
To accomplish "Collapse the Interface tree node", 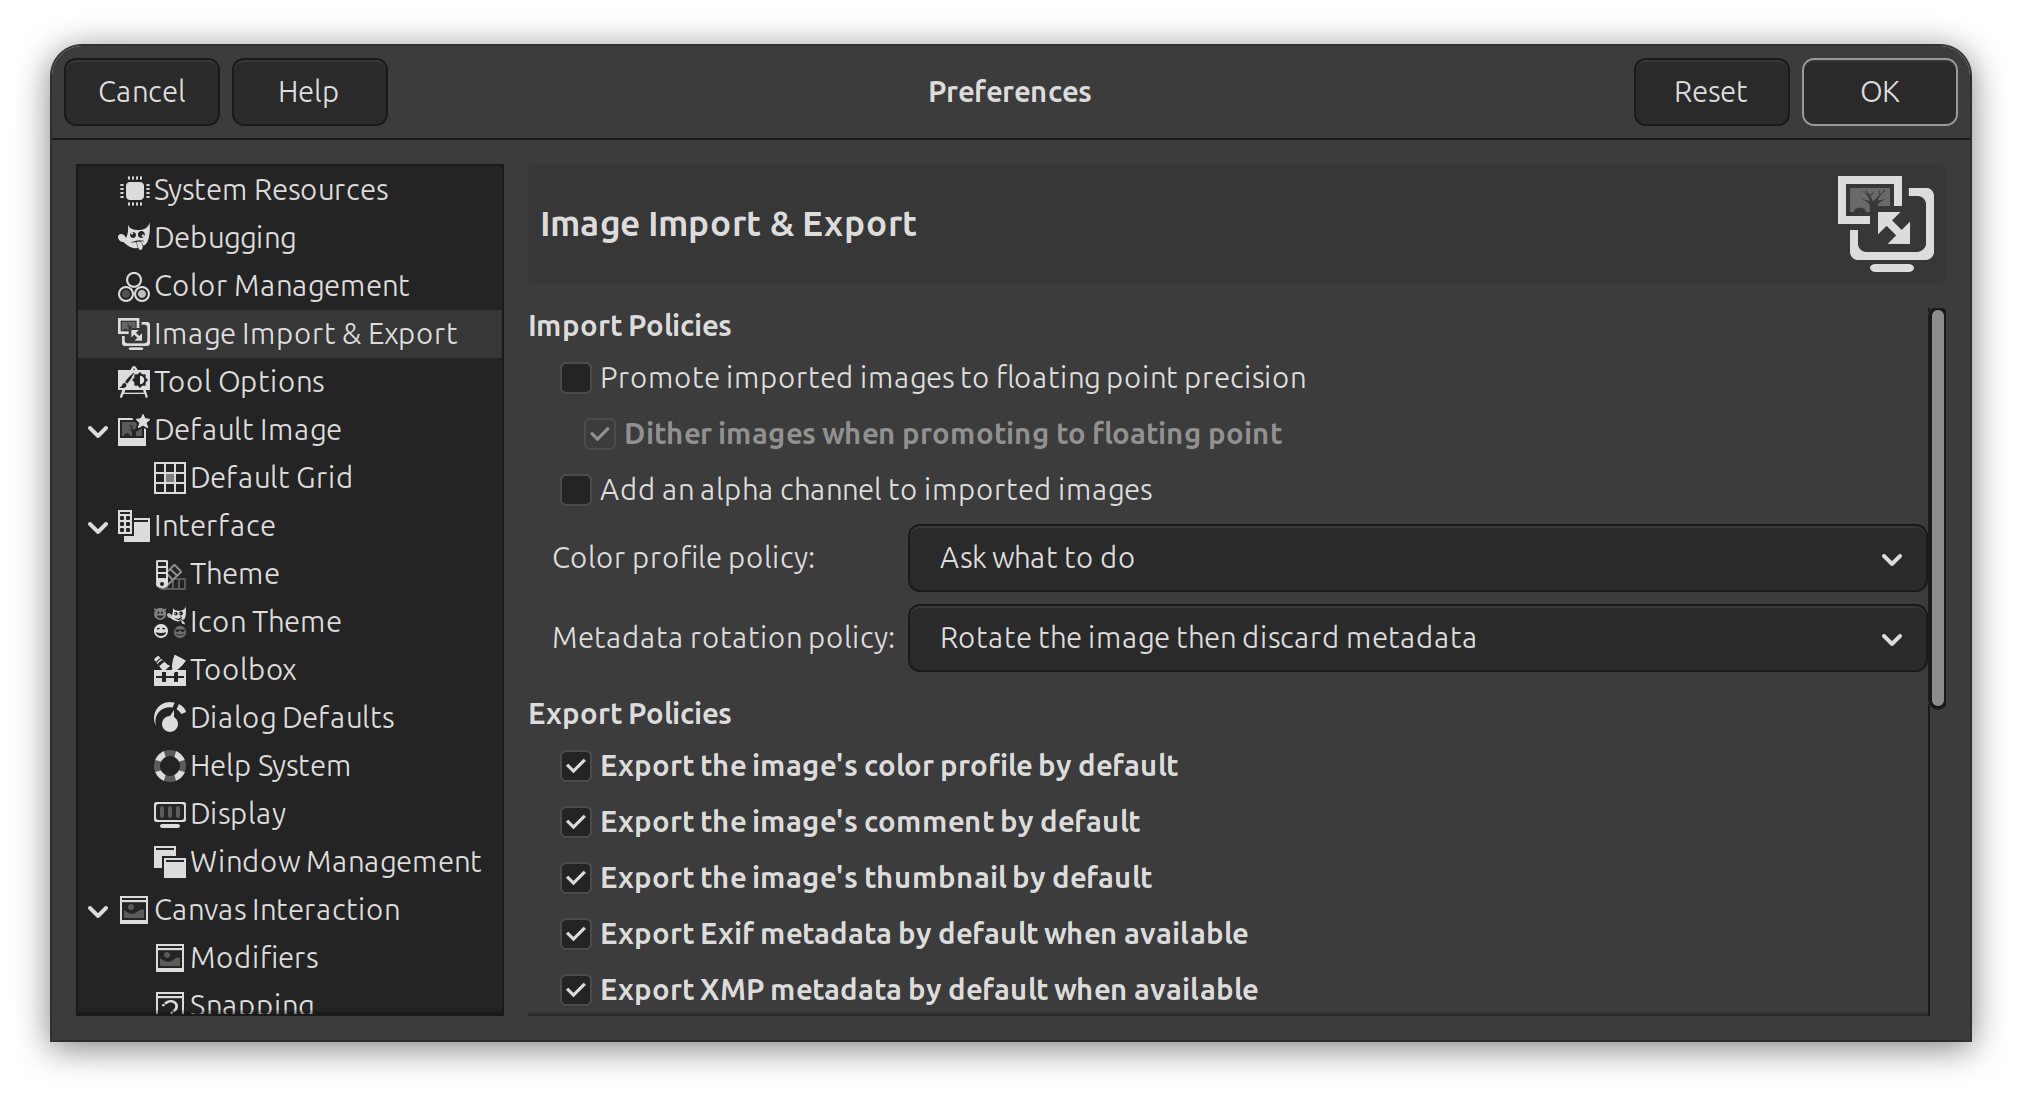I will tap(98, 527).
